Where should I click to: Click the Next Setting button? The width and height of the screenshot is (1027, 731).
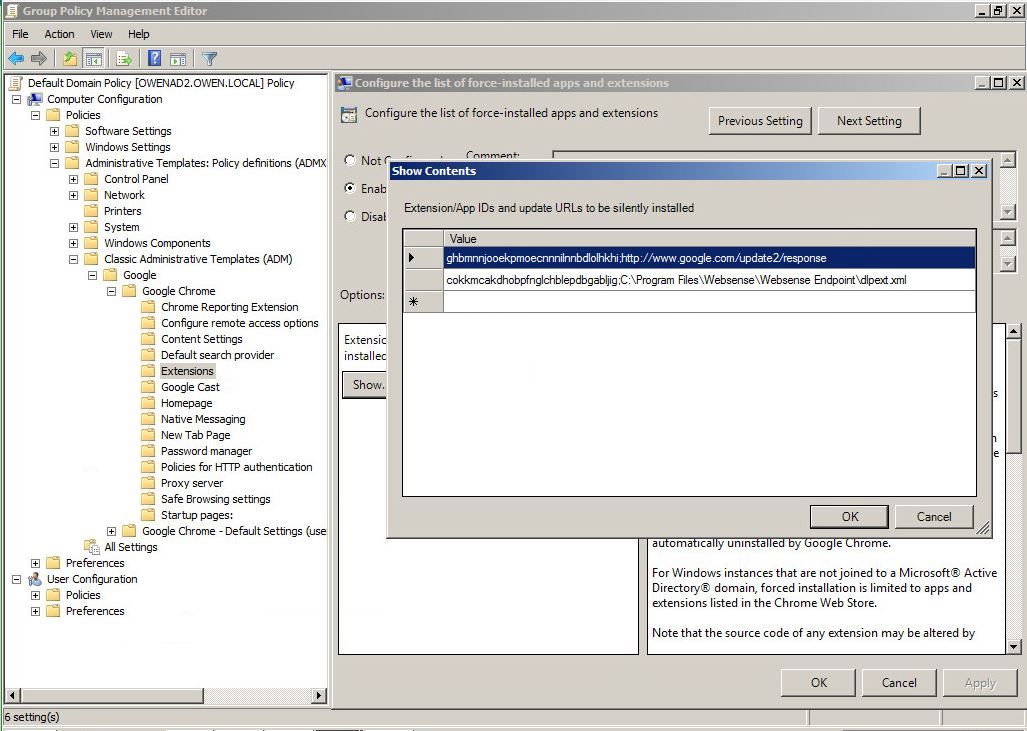[868, 120]
